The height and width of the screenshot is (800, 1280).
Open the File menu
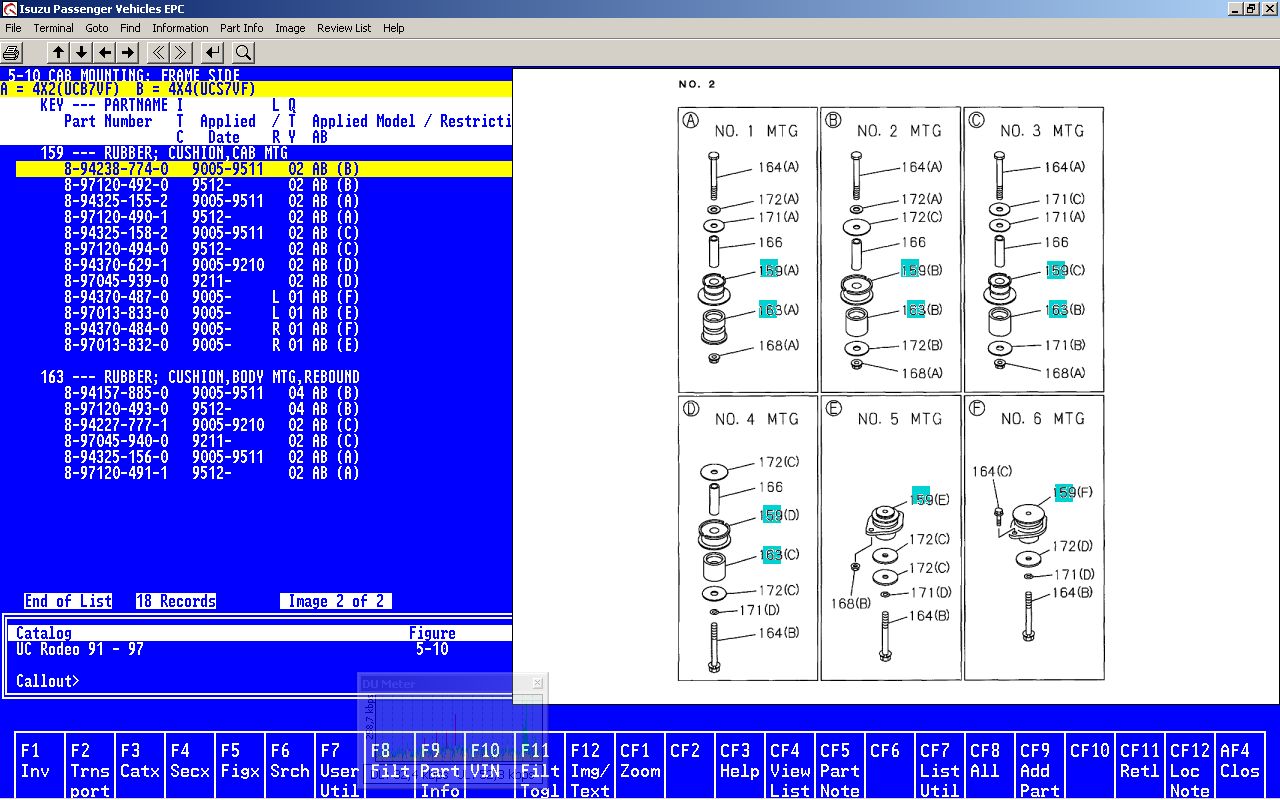pos(13,28)
